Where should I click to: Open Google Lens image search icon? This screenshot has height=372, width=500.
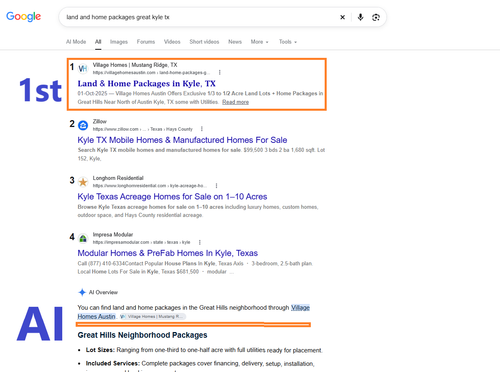pos(376,17)
